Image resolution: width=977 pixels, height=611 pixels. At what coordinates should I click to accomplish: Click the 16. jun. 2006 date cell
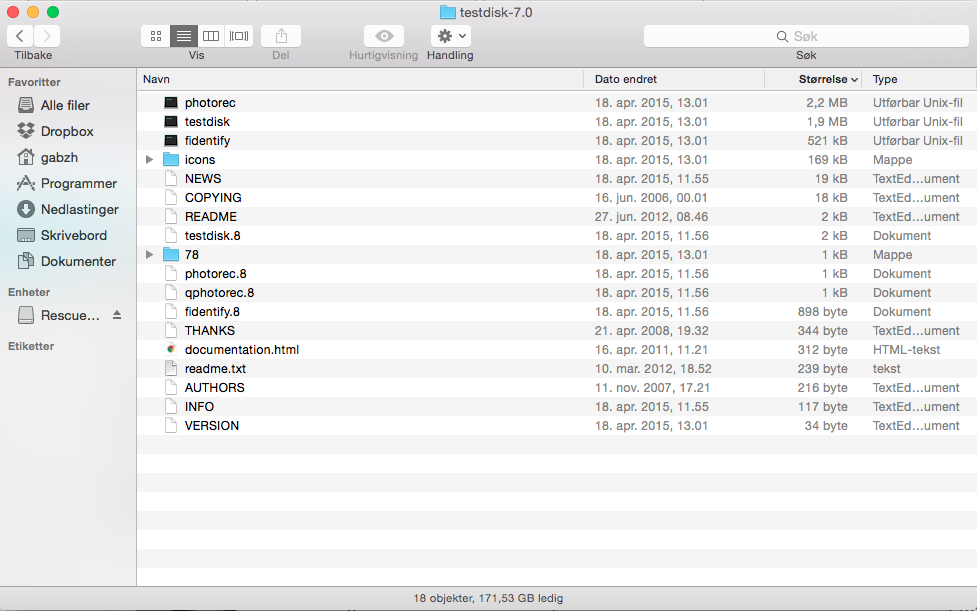[651, 197]
